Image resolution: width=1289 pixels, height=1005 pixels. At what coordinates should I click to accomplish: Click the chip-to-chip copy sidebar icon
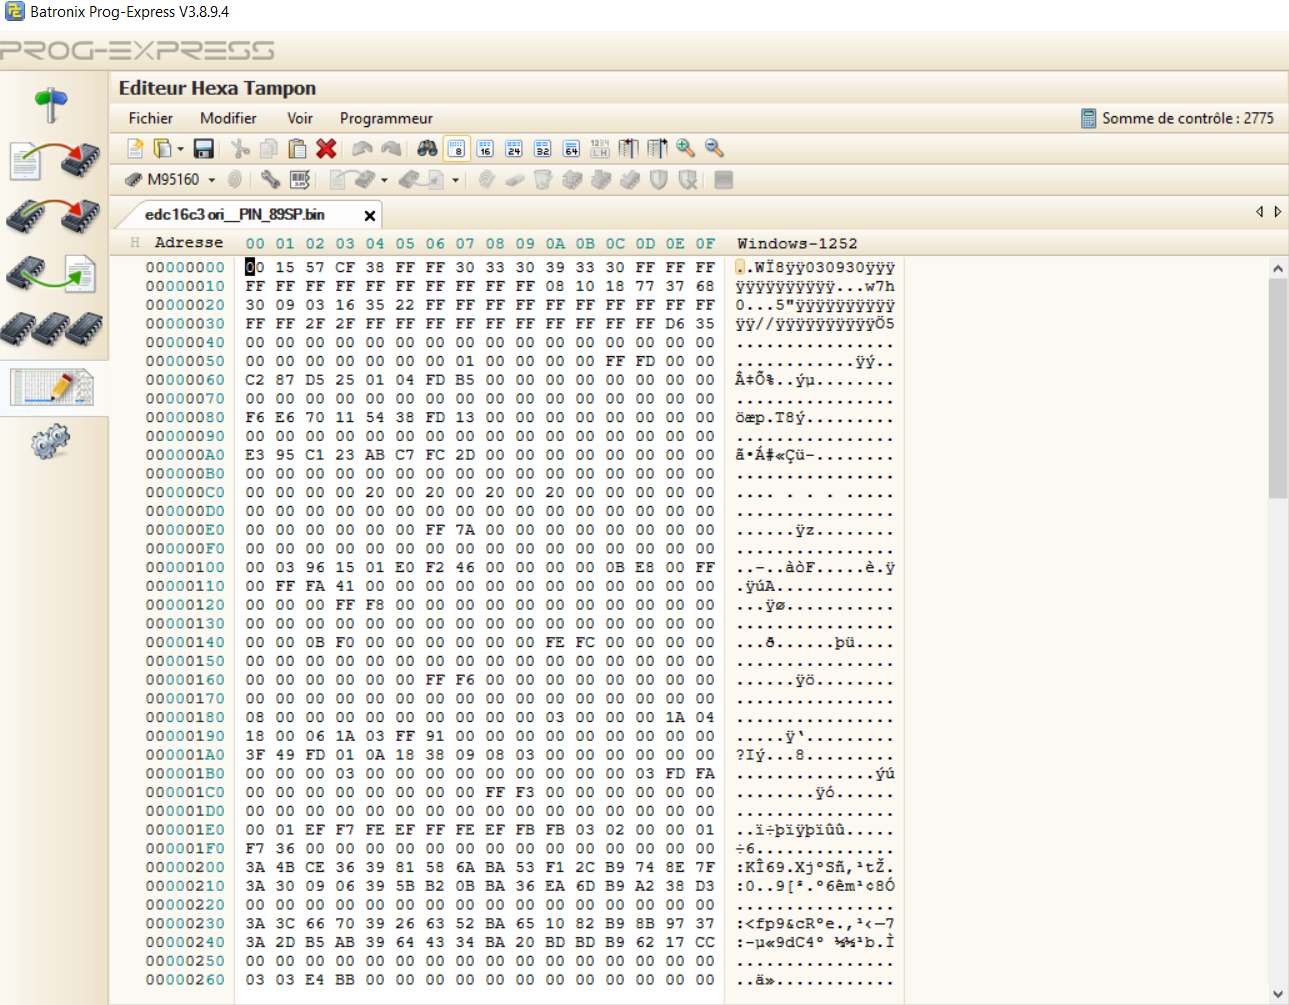point(54,215)
